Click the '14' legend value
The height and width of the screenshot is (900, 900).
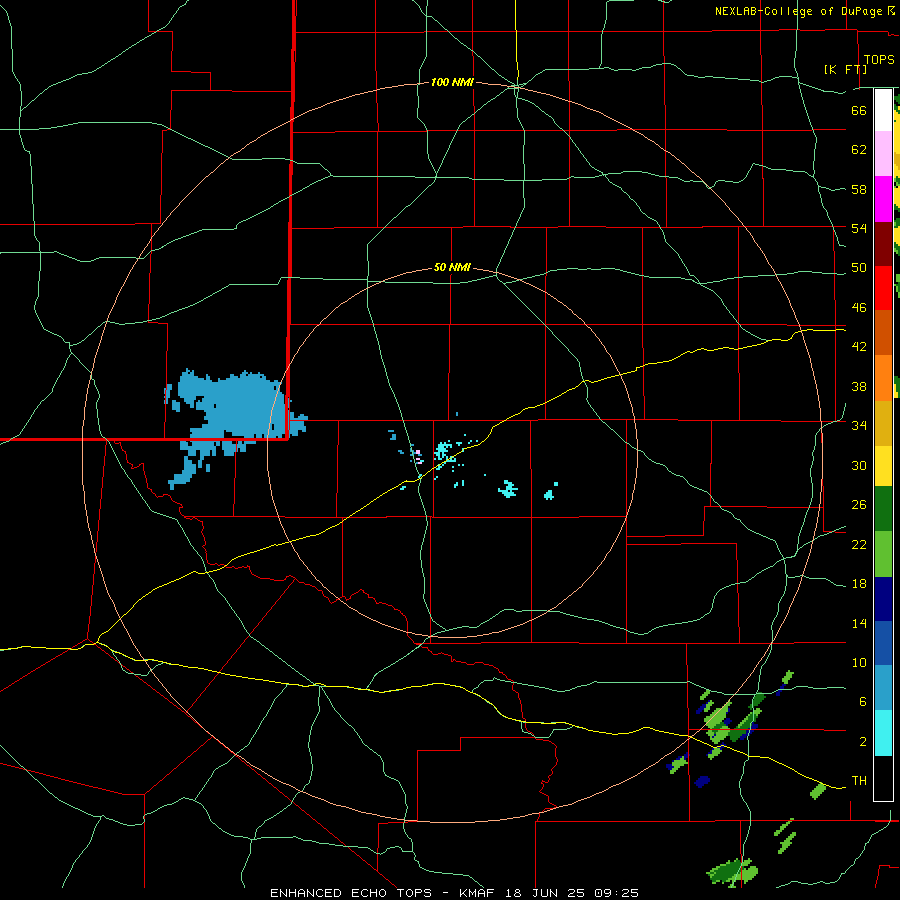click(859, 623)
